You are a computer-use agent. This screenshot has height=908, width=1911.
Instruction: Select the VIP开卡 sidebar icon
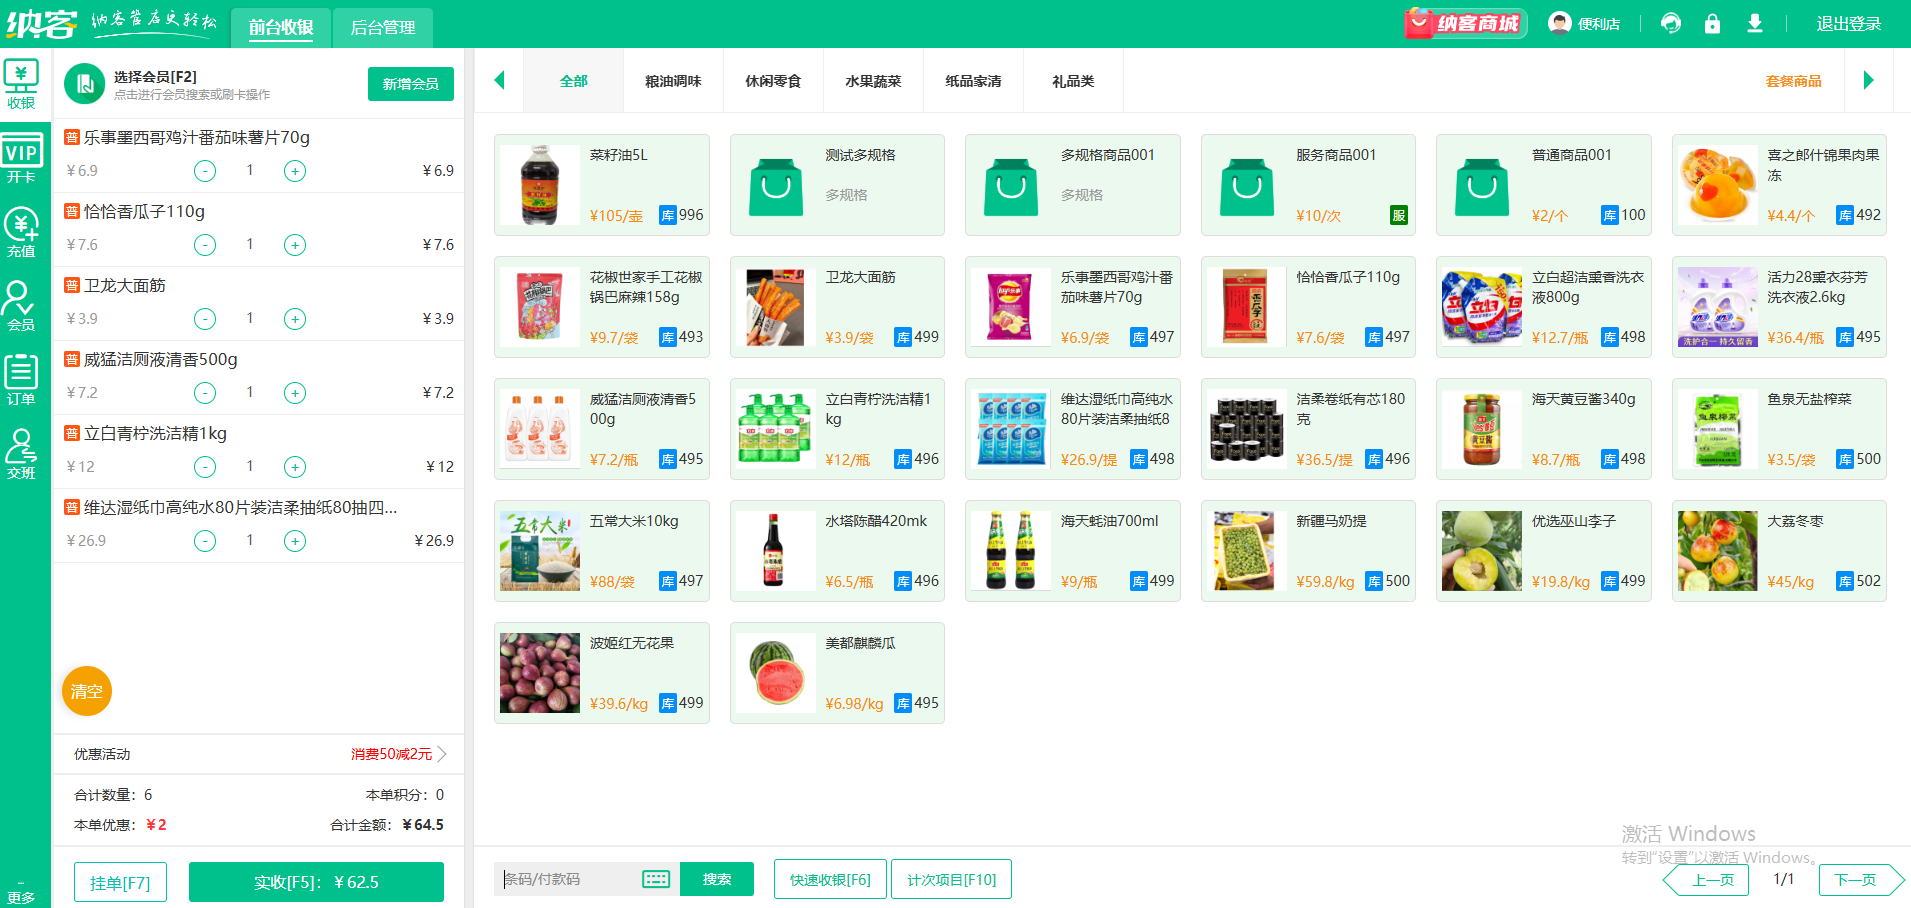coord(22,158)
